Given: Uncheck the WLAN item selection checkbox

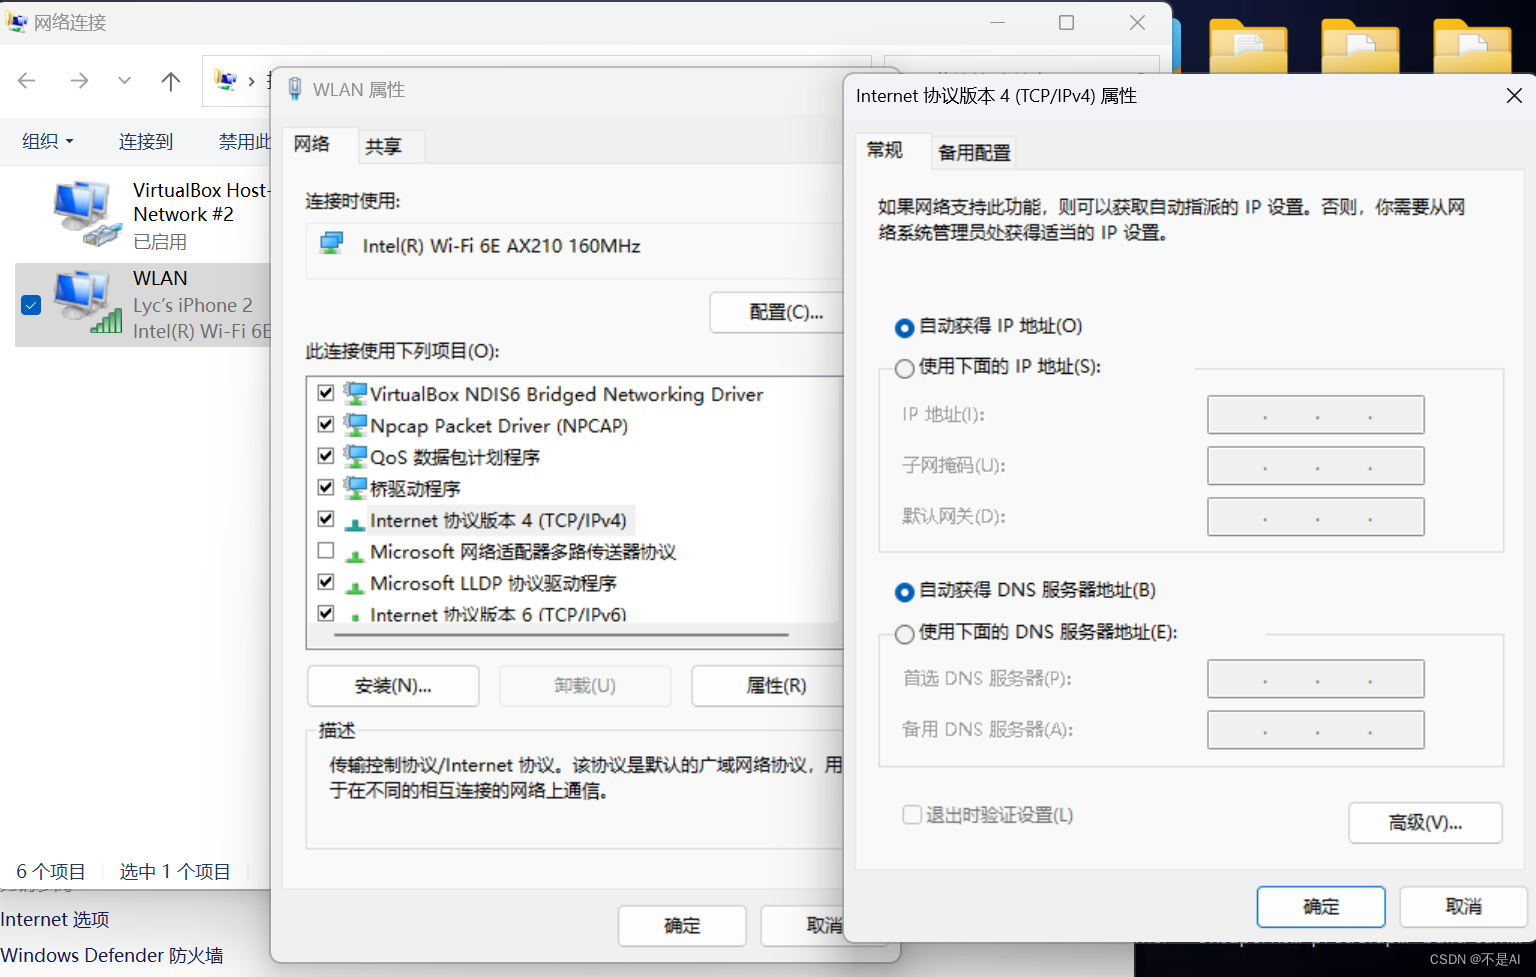Looking at the screenshot, I should 31,305.
